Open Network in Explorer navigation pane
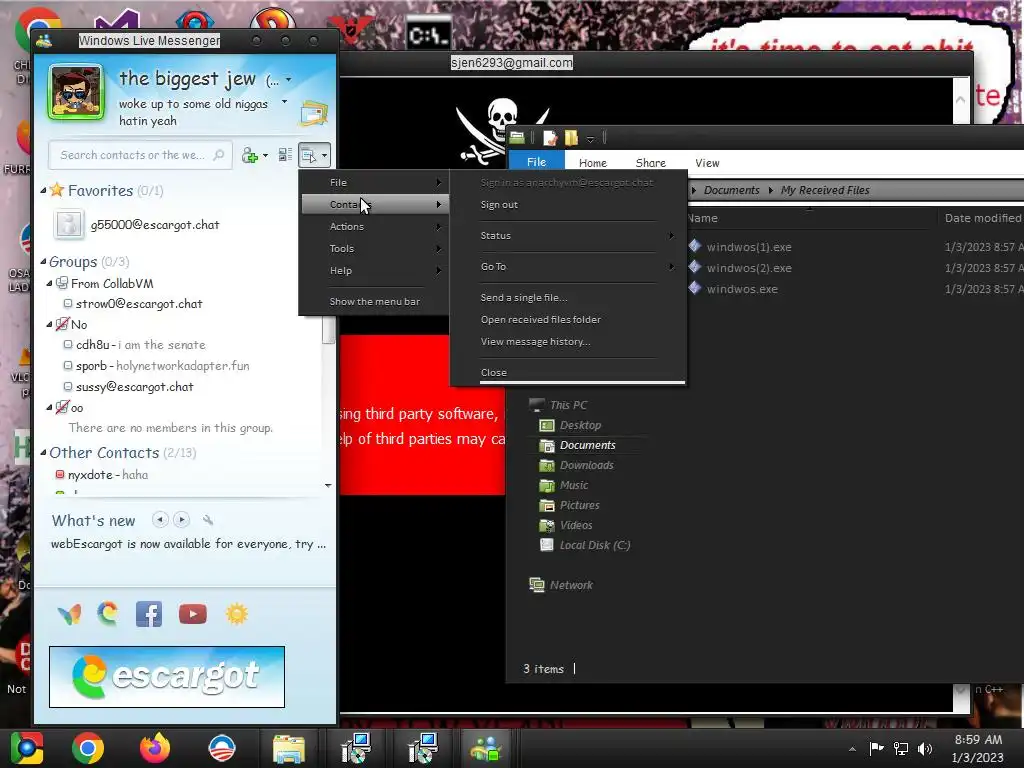The height and width of the screenshot is (768, 1024). (x=571, y=585)
